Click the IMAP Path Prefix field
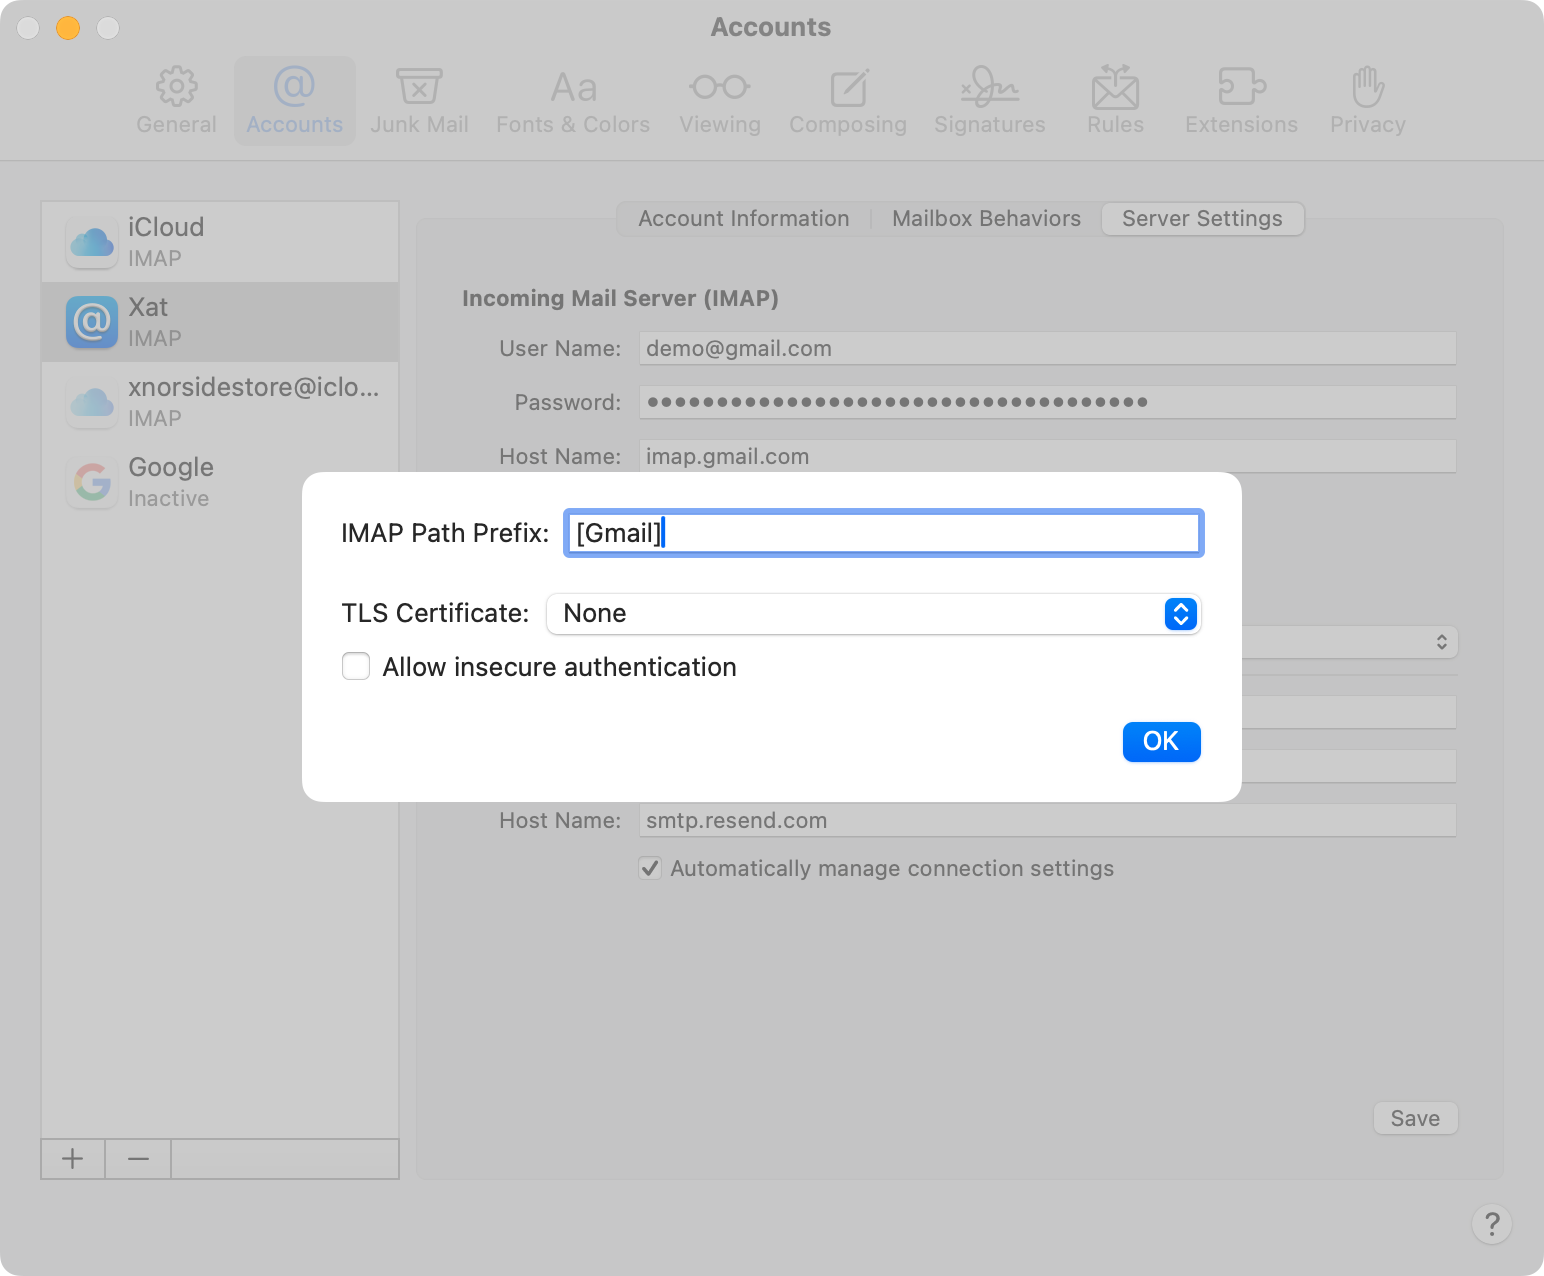Screen dimensions: 1544x1276 883,533
